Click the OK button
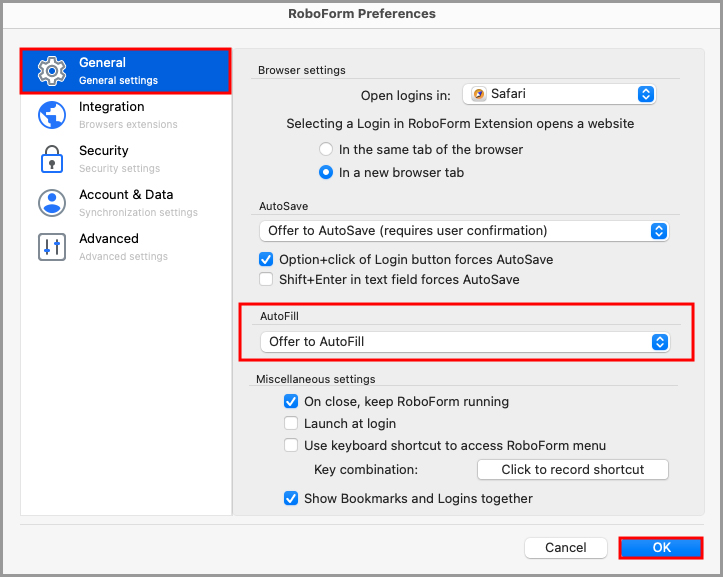The width and height of the screenshot is (723, 577). click(x=661, y=548)
